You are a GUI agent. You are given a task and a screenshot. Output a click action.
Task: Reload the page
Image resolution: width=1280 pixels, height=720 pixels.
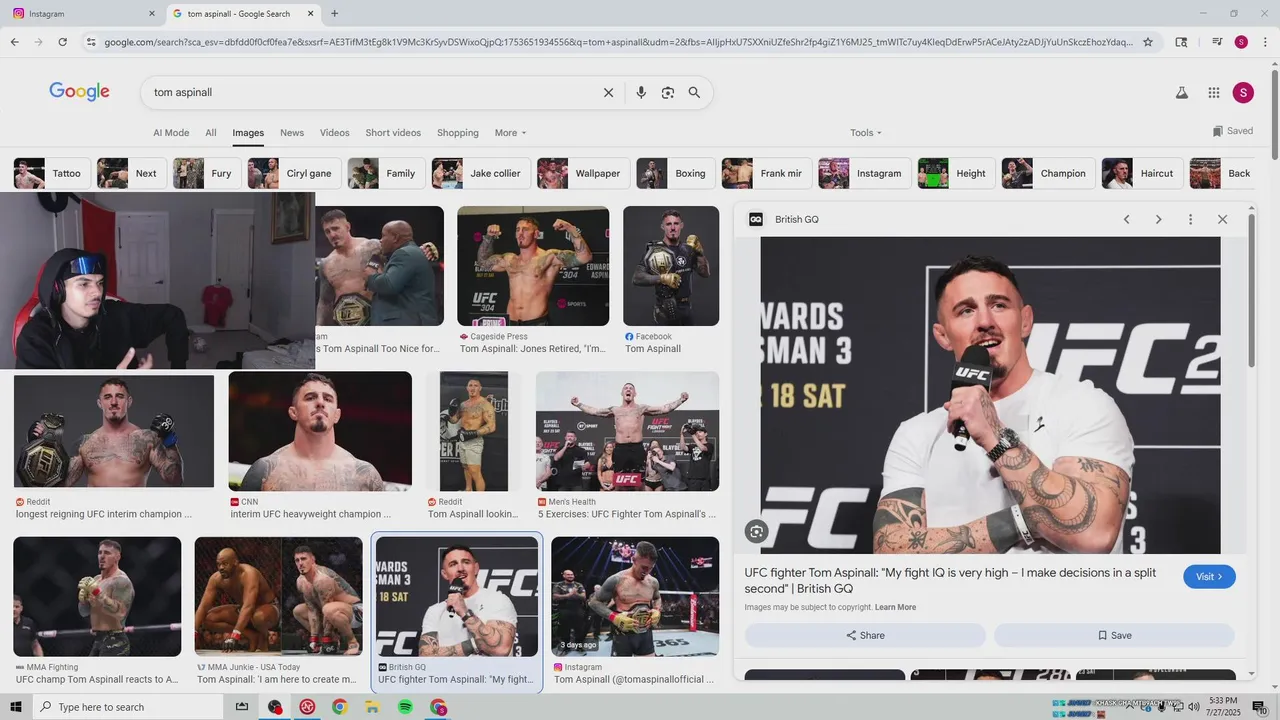(62, 42)
